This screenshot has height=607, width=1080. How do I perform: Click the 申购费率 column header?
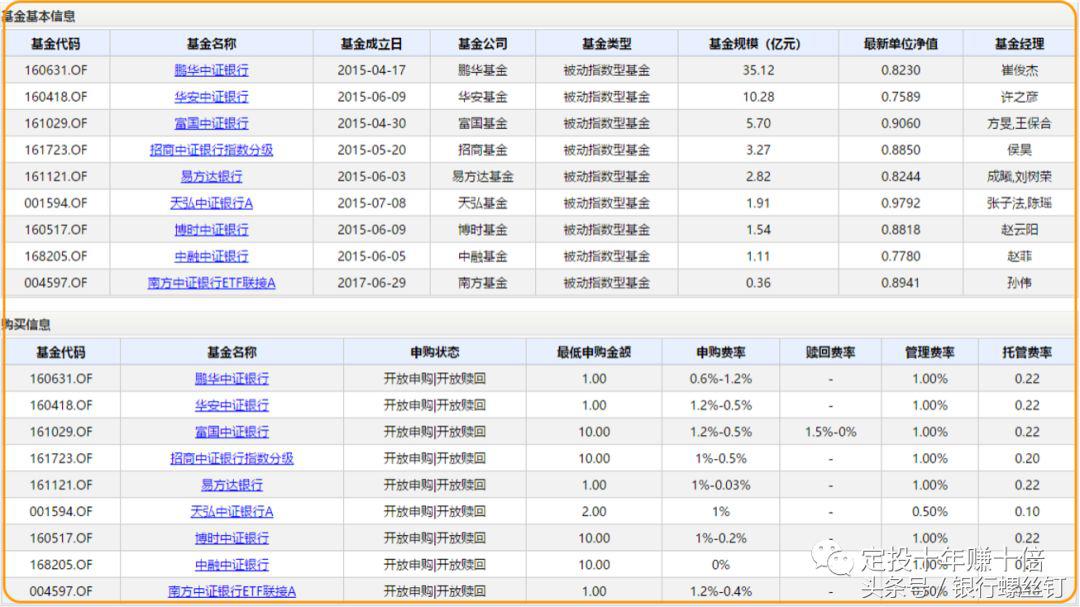722,352
